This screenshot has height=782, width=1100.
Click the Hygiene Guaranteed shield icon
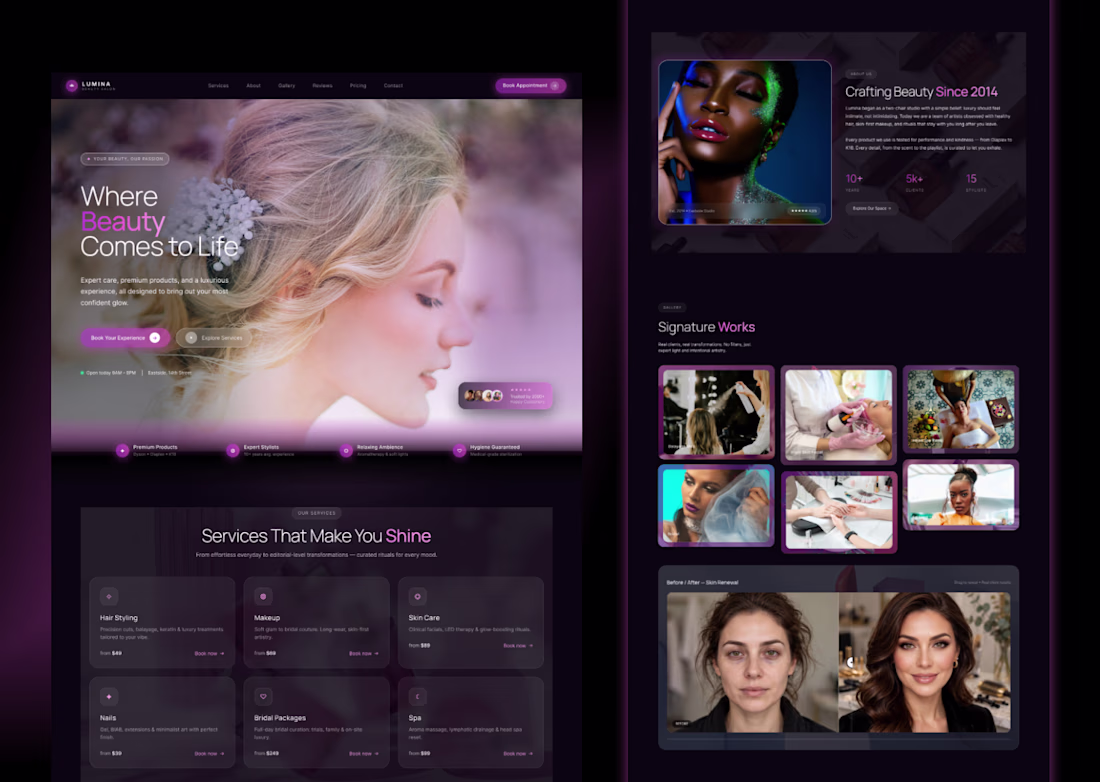coord(460,450)
